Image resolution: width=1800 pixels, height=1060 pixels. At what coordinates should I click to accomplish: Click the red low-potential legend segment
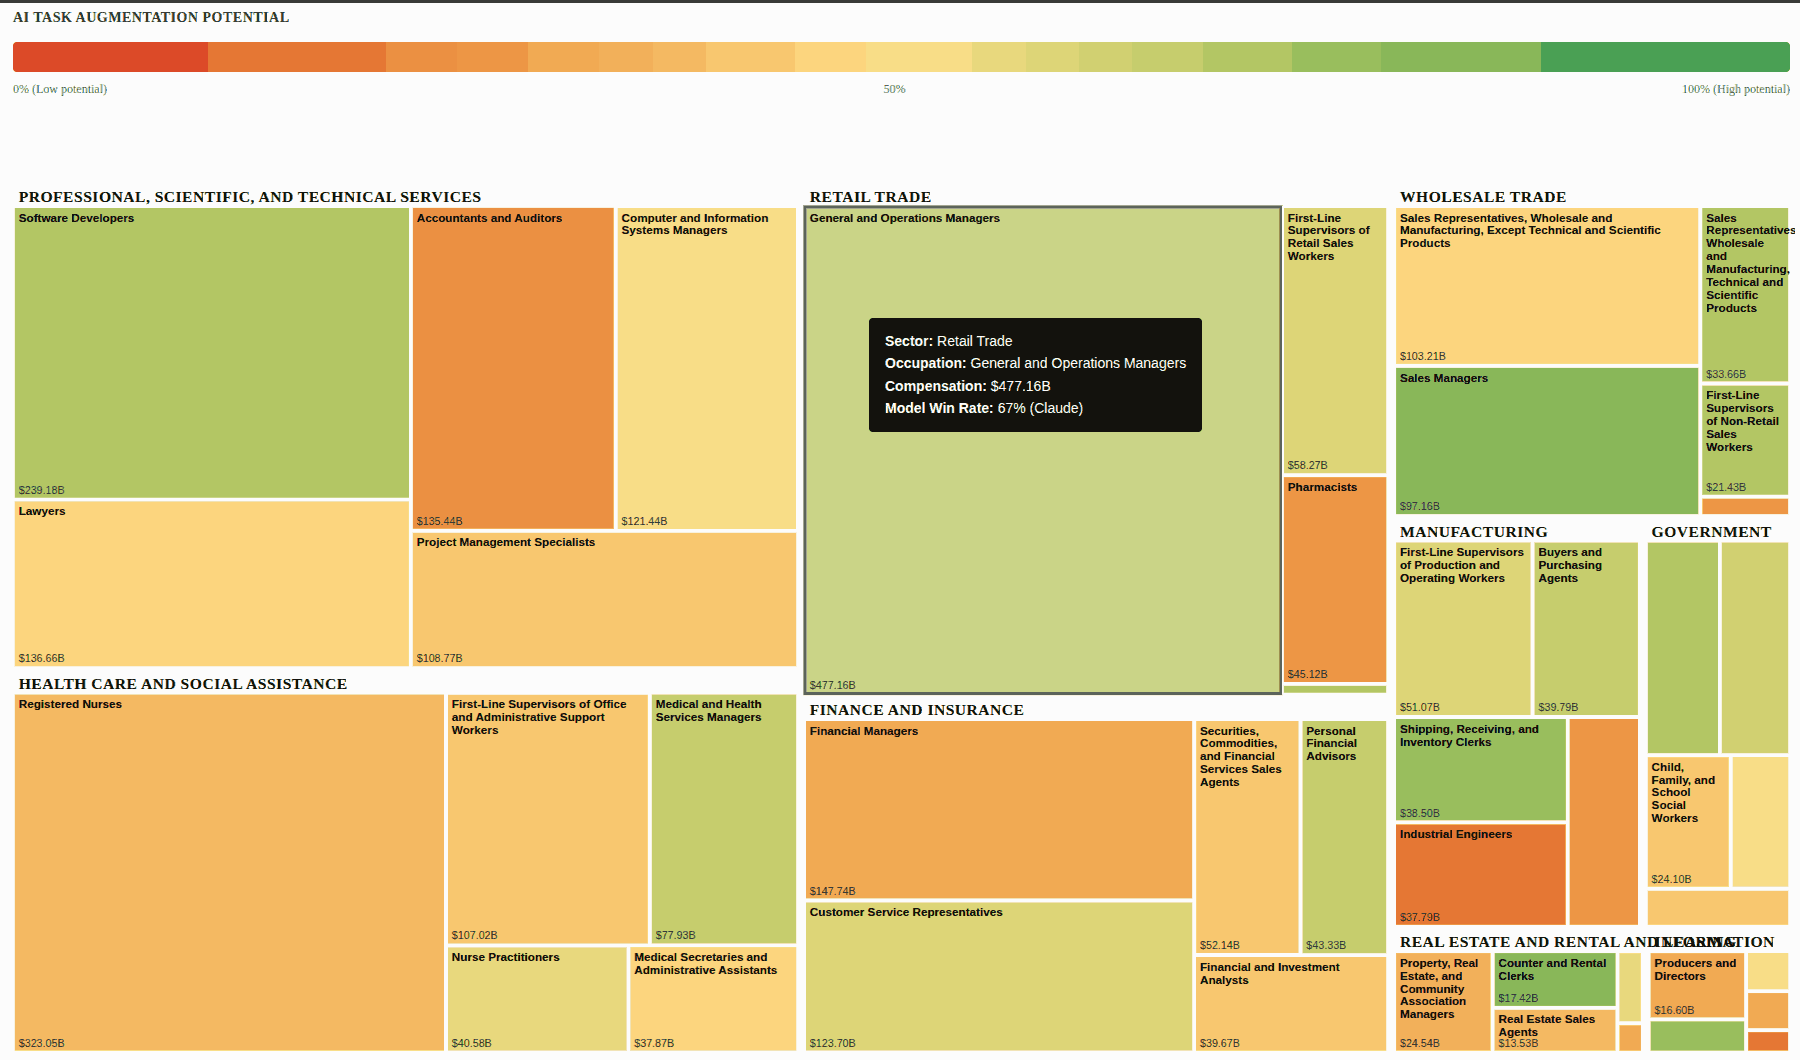110,57
